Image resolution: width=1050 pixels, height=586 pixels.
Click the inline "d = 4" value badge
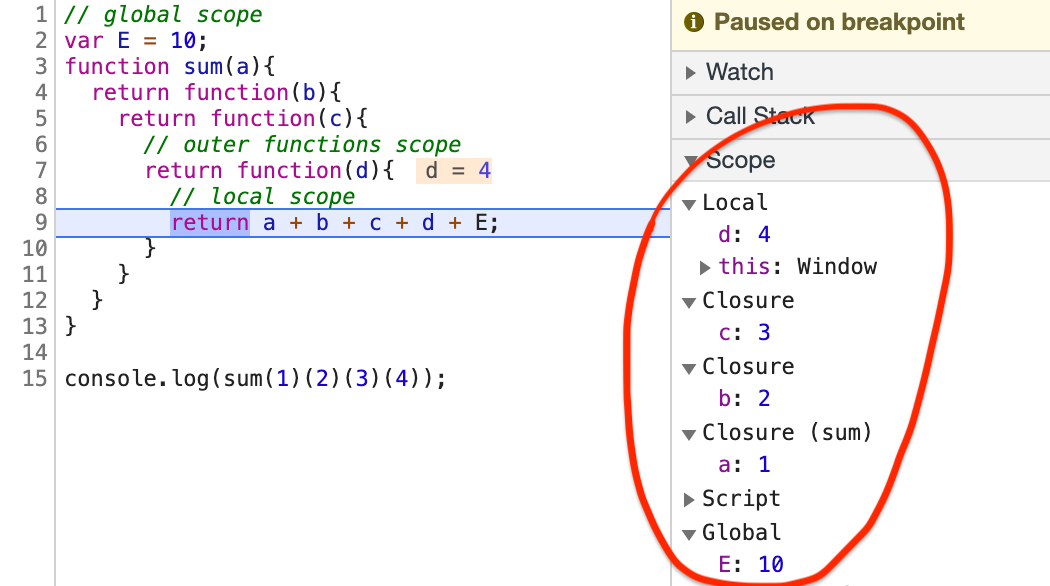coord(453,170)
